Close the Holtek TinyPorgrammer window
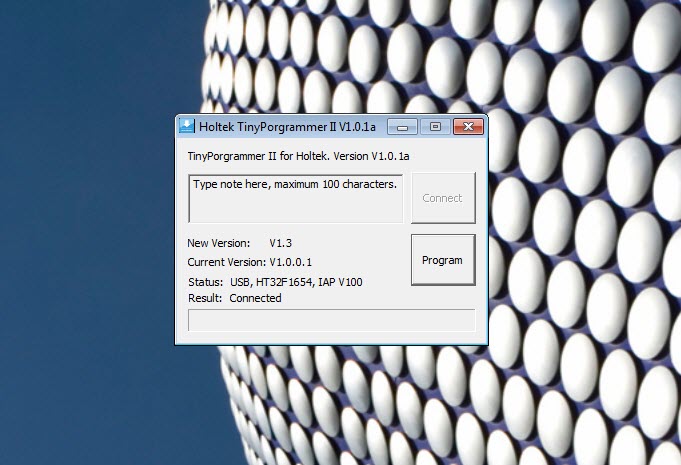 (x=468, y=127)
